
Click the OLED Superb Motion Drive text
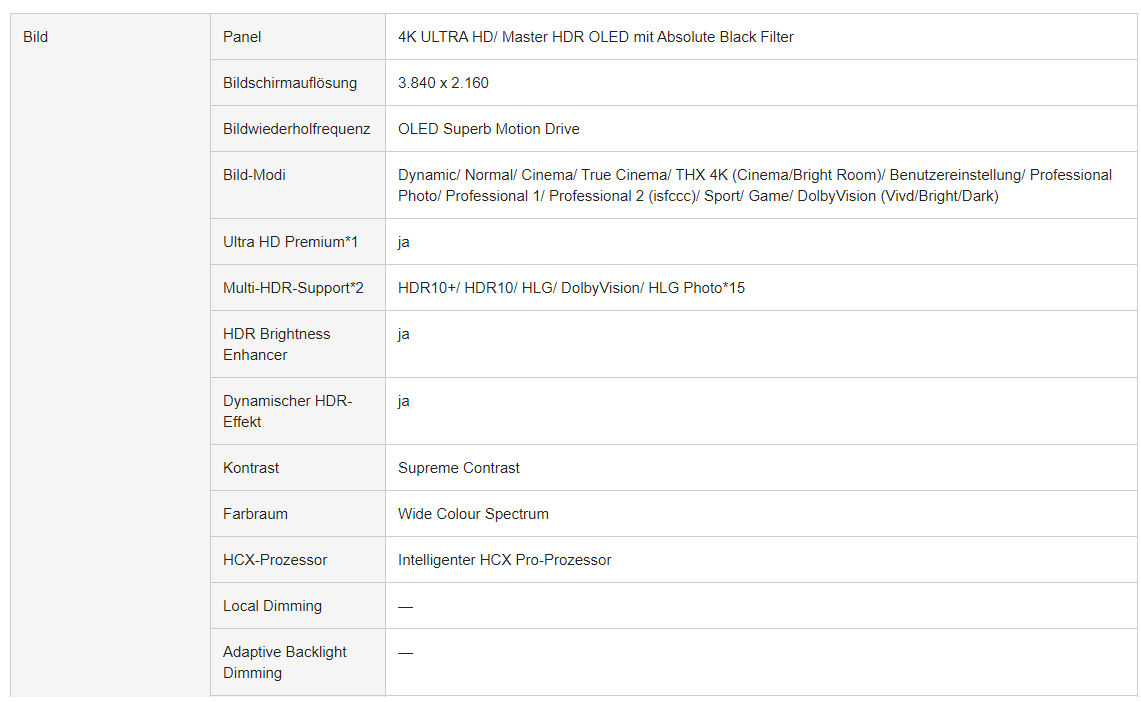pos(488,129)
